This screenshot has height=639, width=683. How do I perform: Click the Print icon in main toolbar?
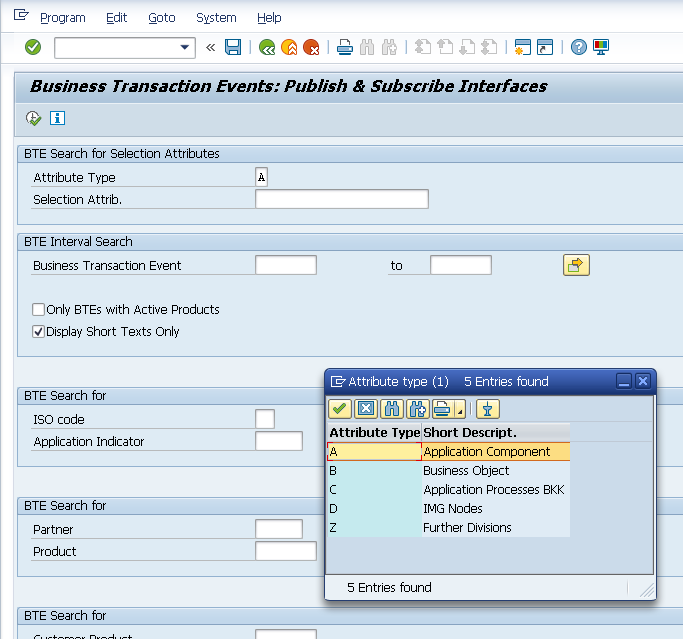click(344, 47)
